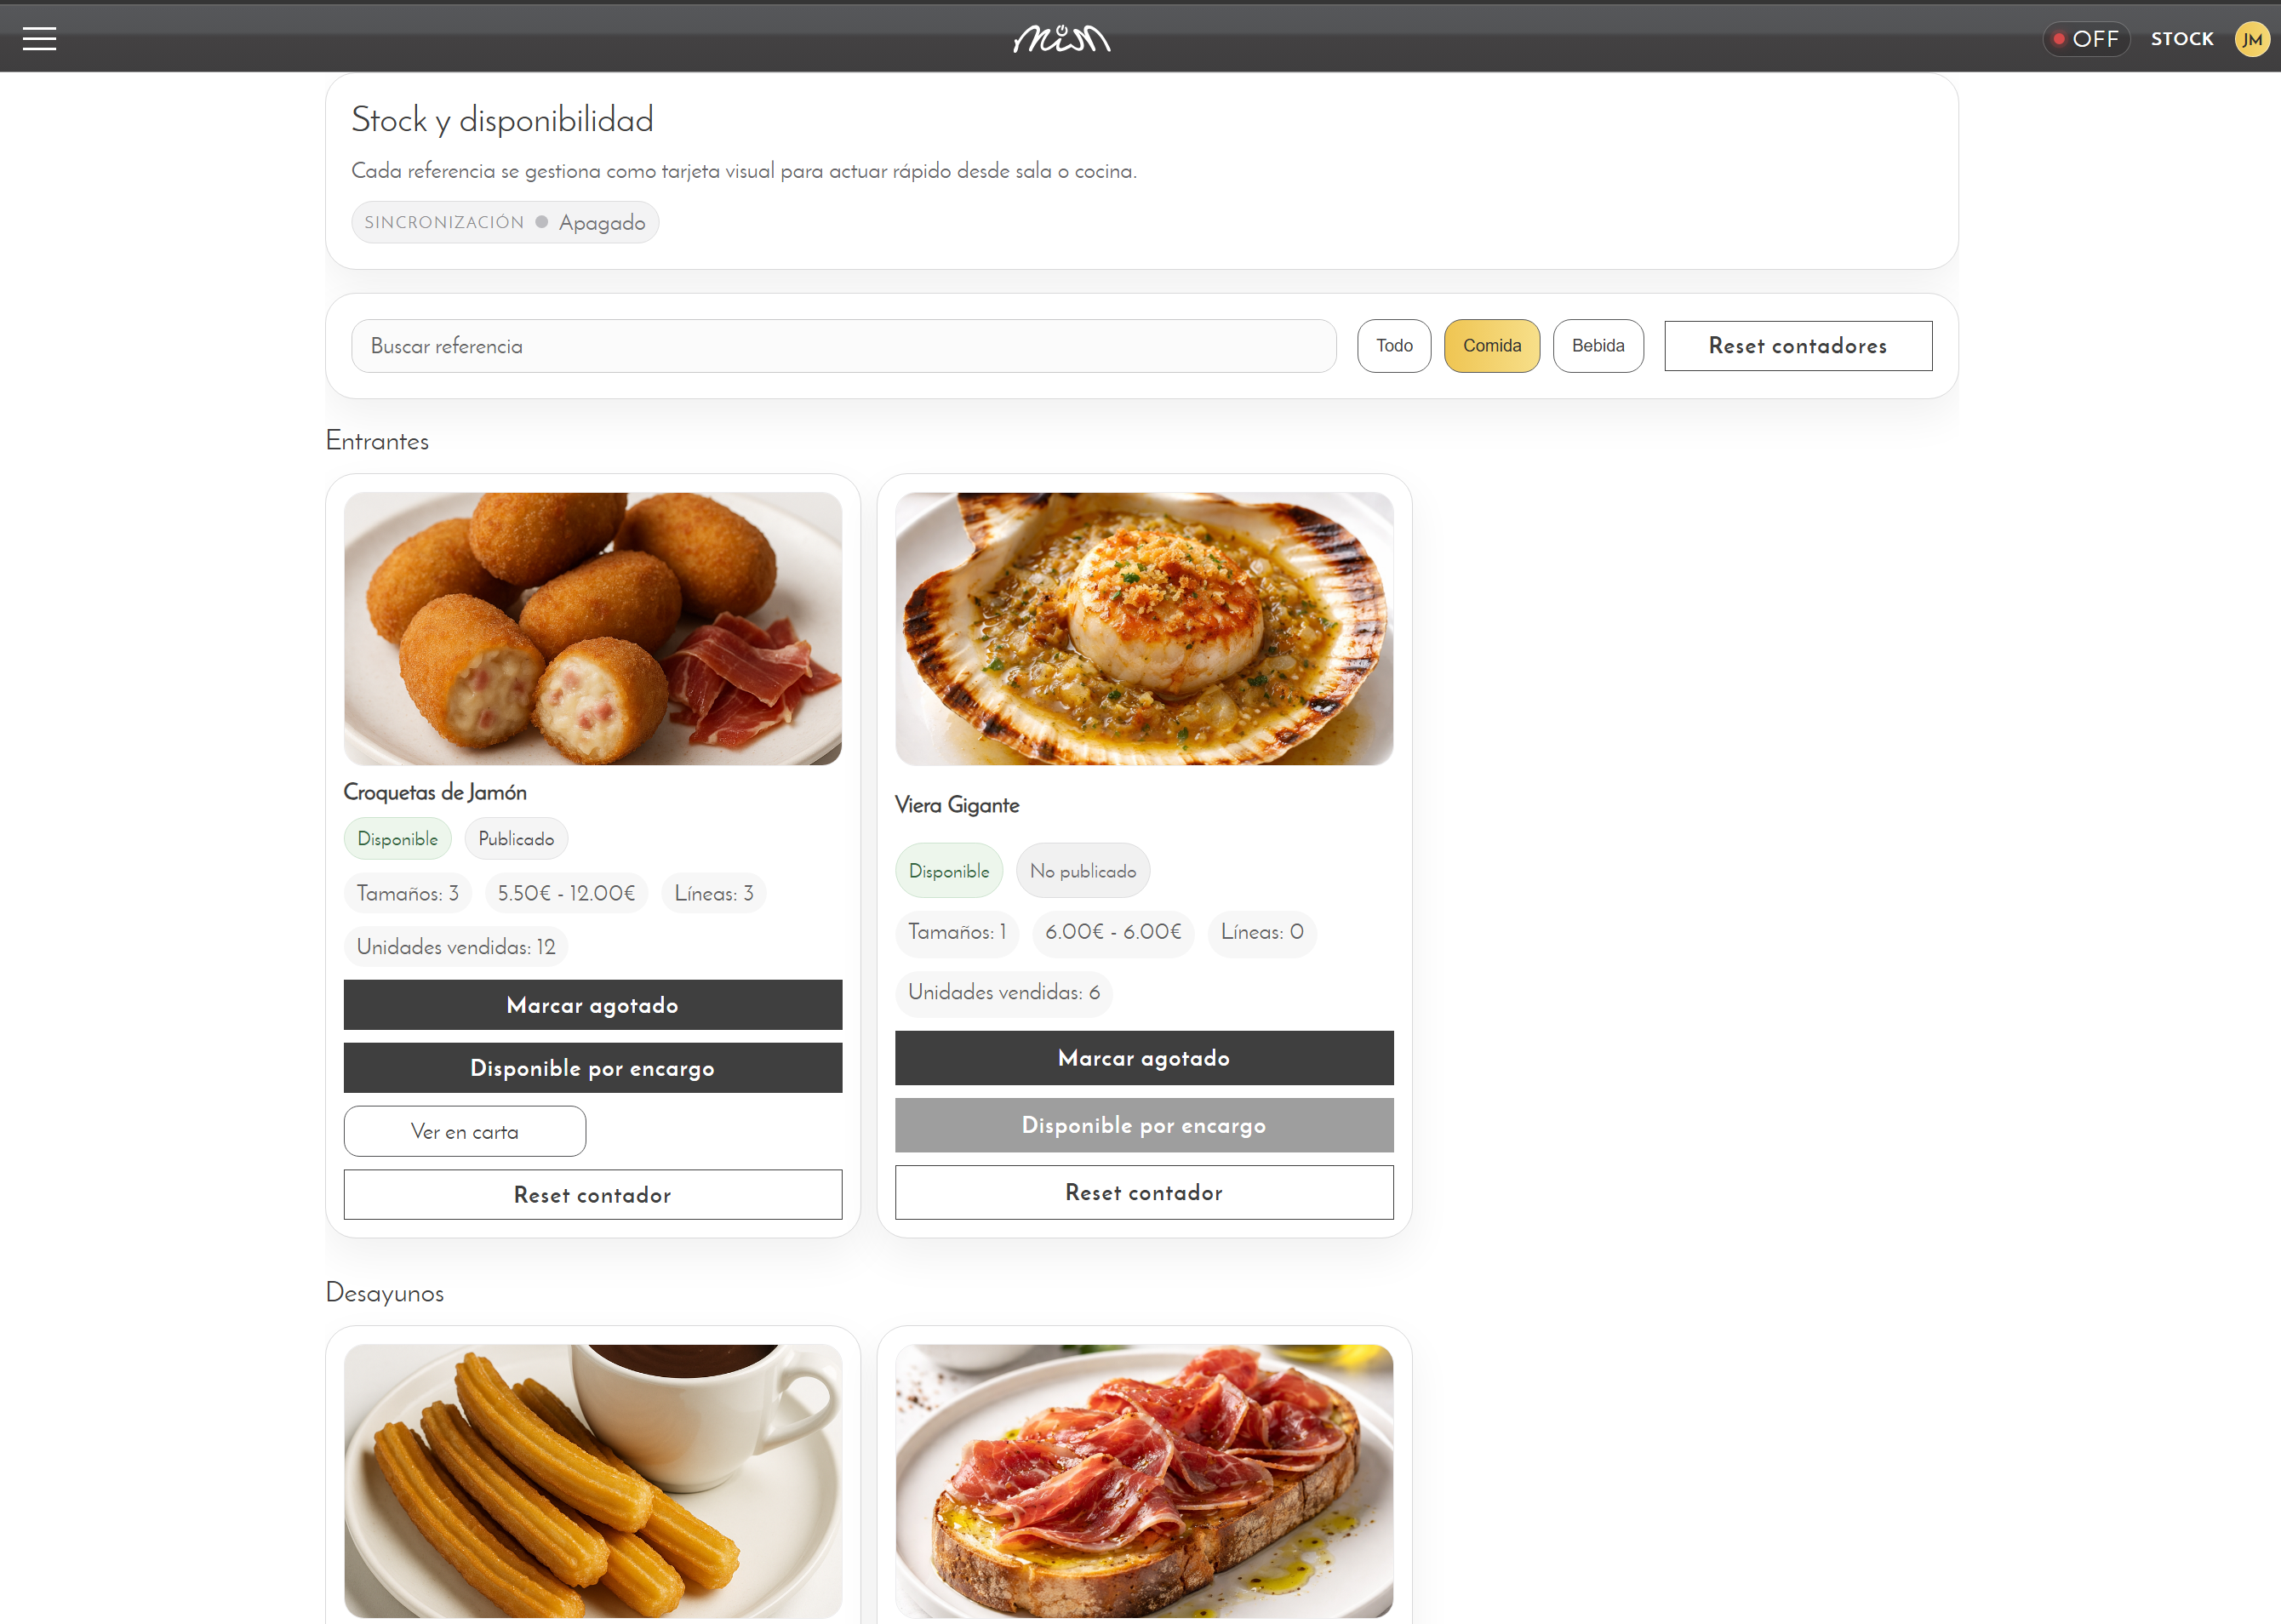Screen dimensions: 2281x1624
Task: Click Disponible badge on Croquetas de Jamón
Action: pos(398,839)
